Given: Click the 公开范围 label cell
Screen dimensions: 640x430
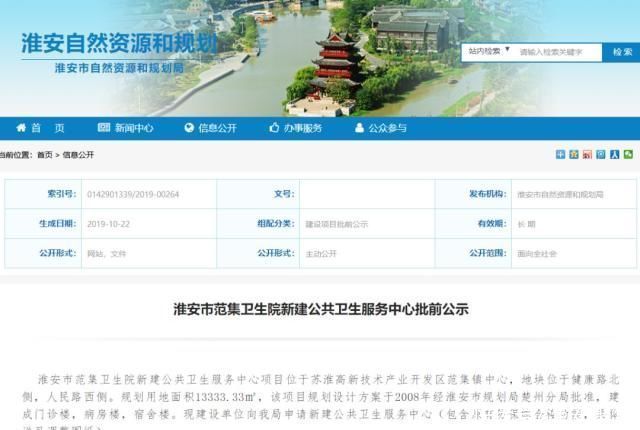Looking at the screenshot, I should point(473,253).
